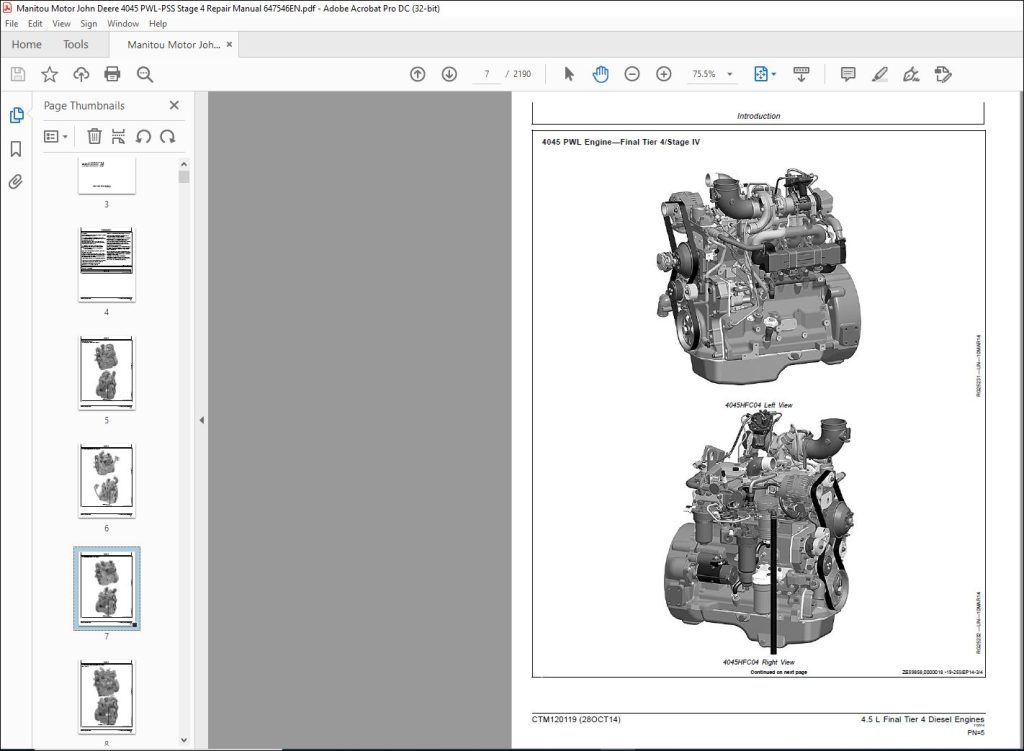
Task: Select page 8 thumbnail
Action: [106, 697]
